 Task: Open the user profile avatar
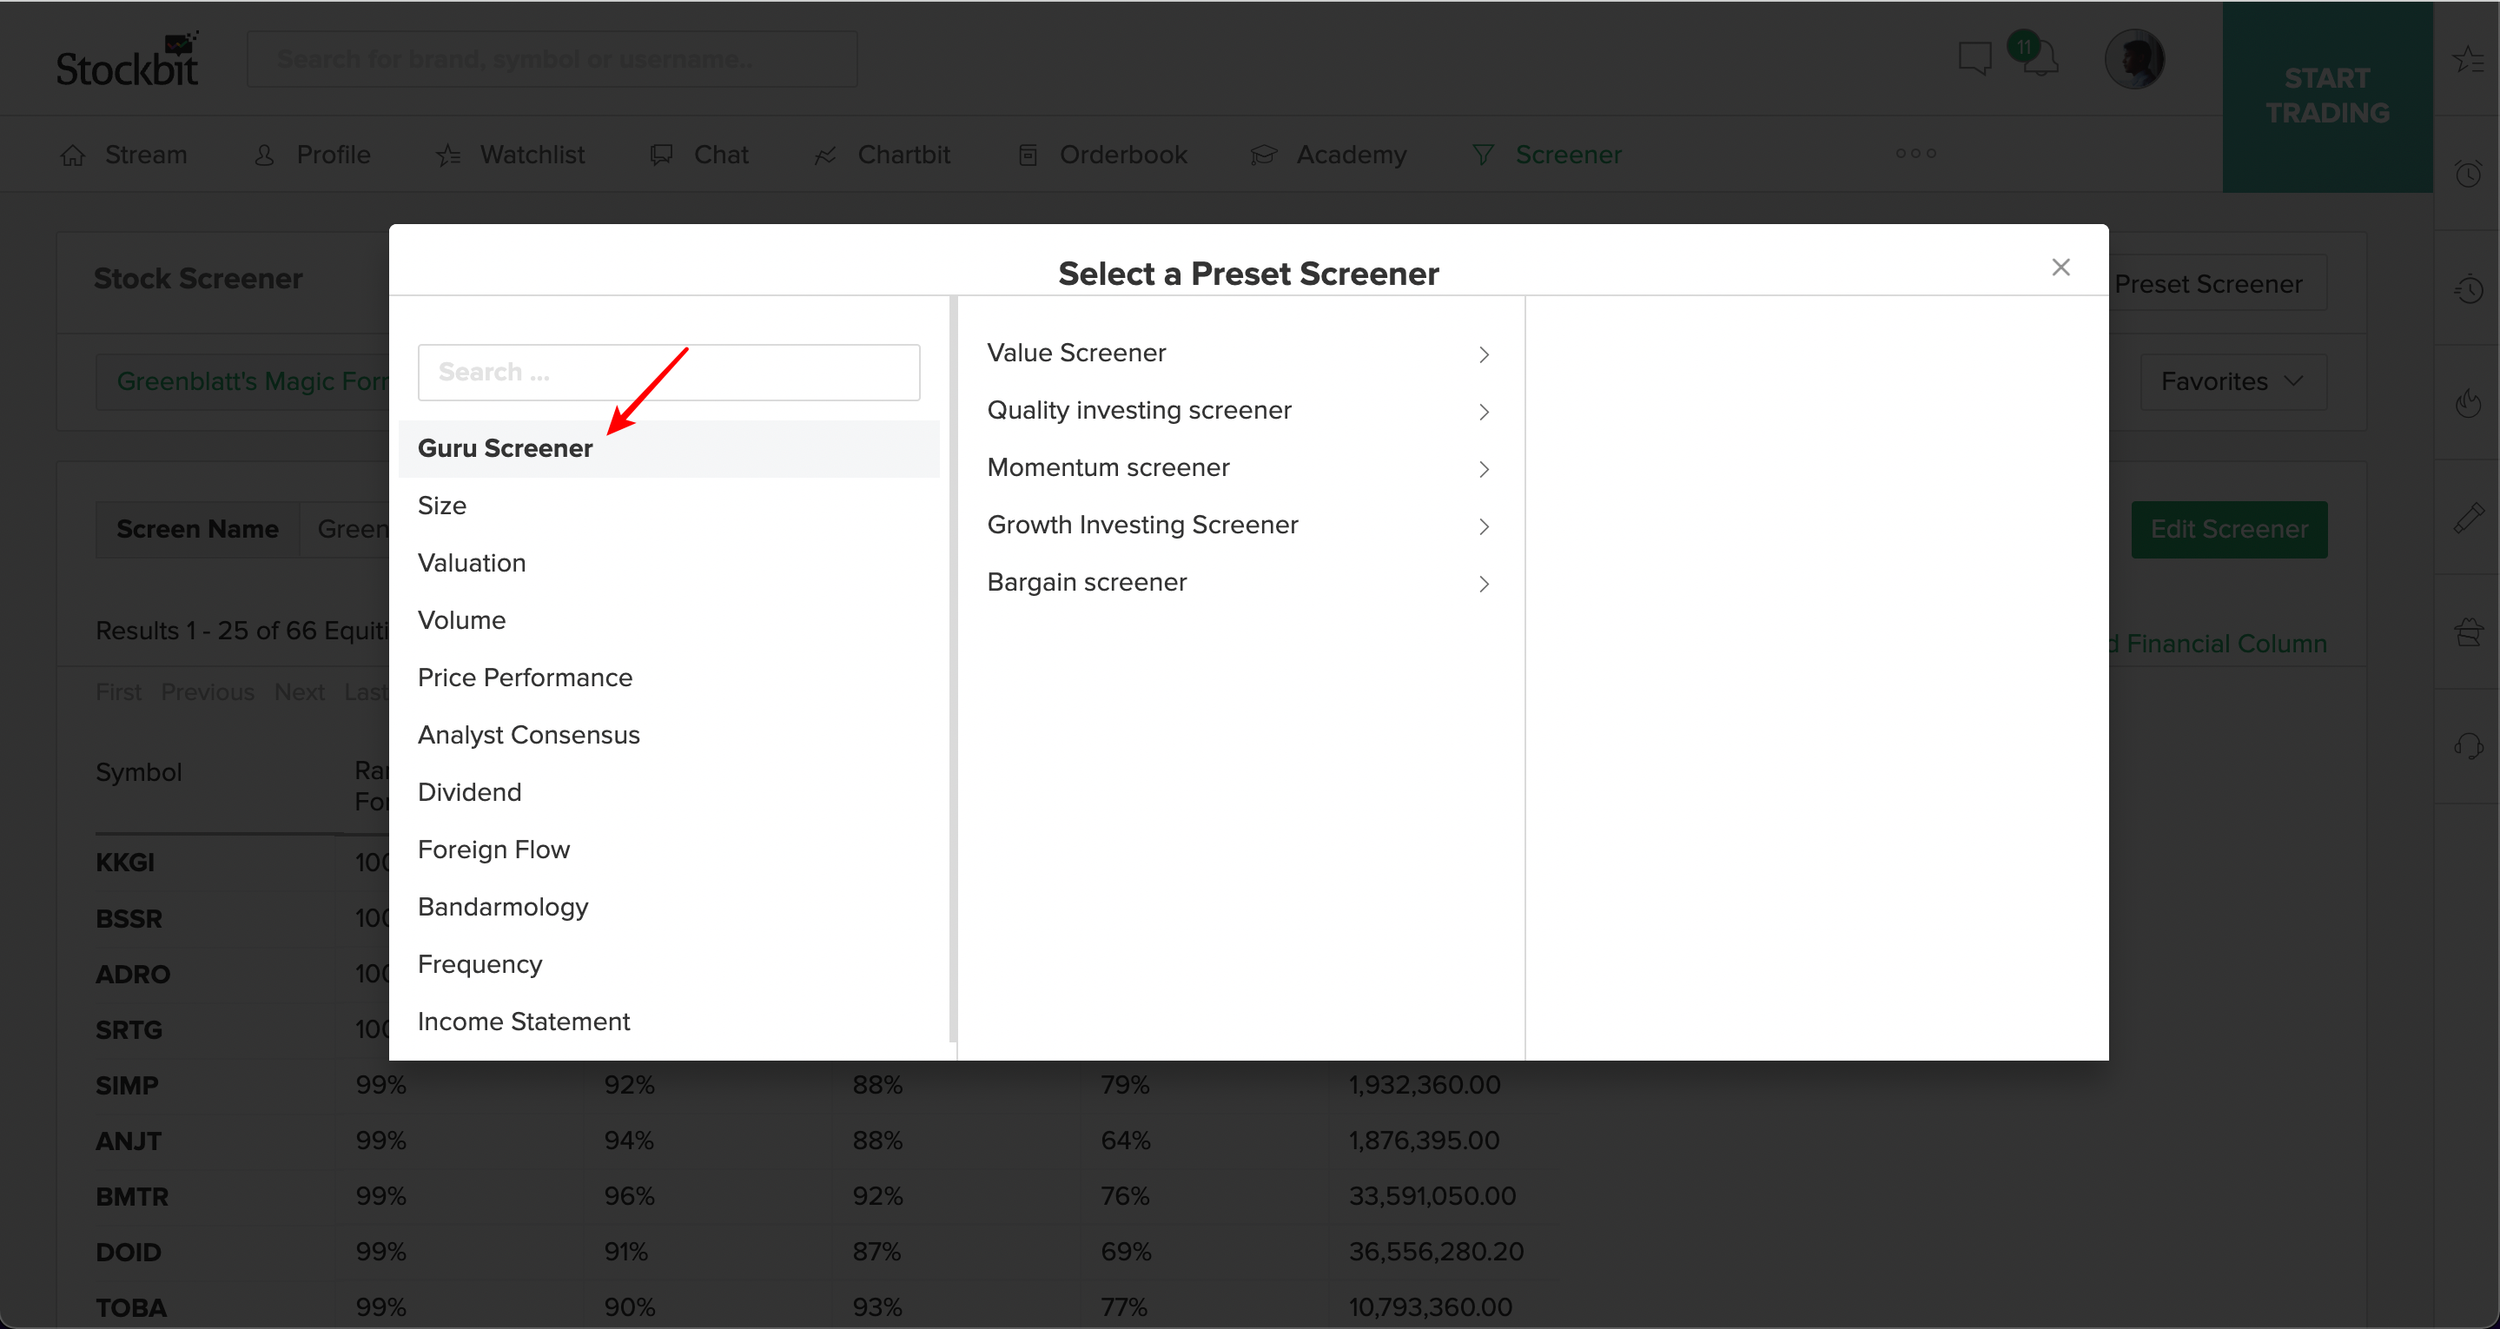coord(2135,58)
